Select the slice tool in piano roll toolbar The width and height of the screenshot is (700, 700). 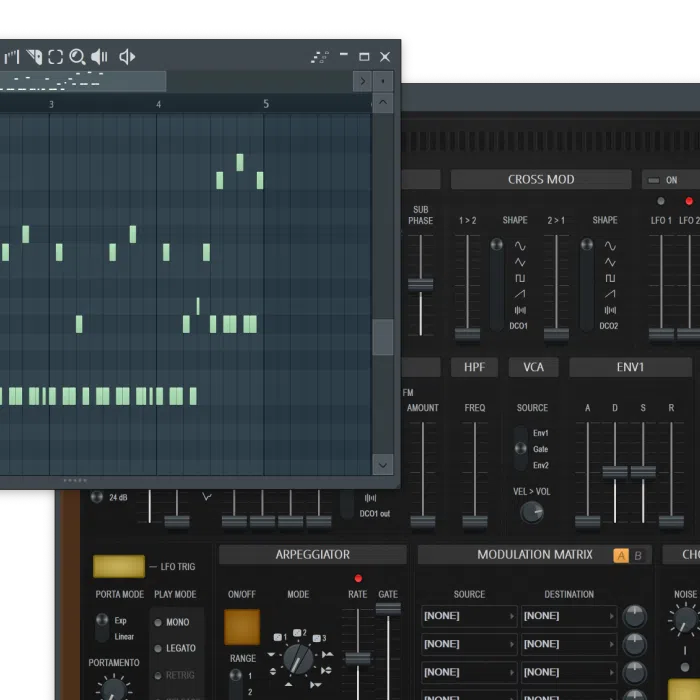click(x=34, y=57)
